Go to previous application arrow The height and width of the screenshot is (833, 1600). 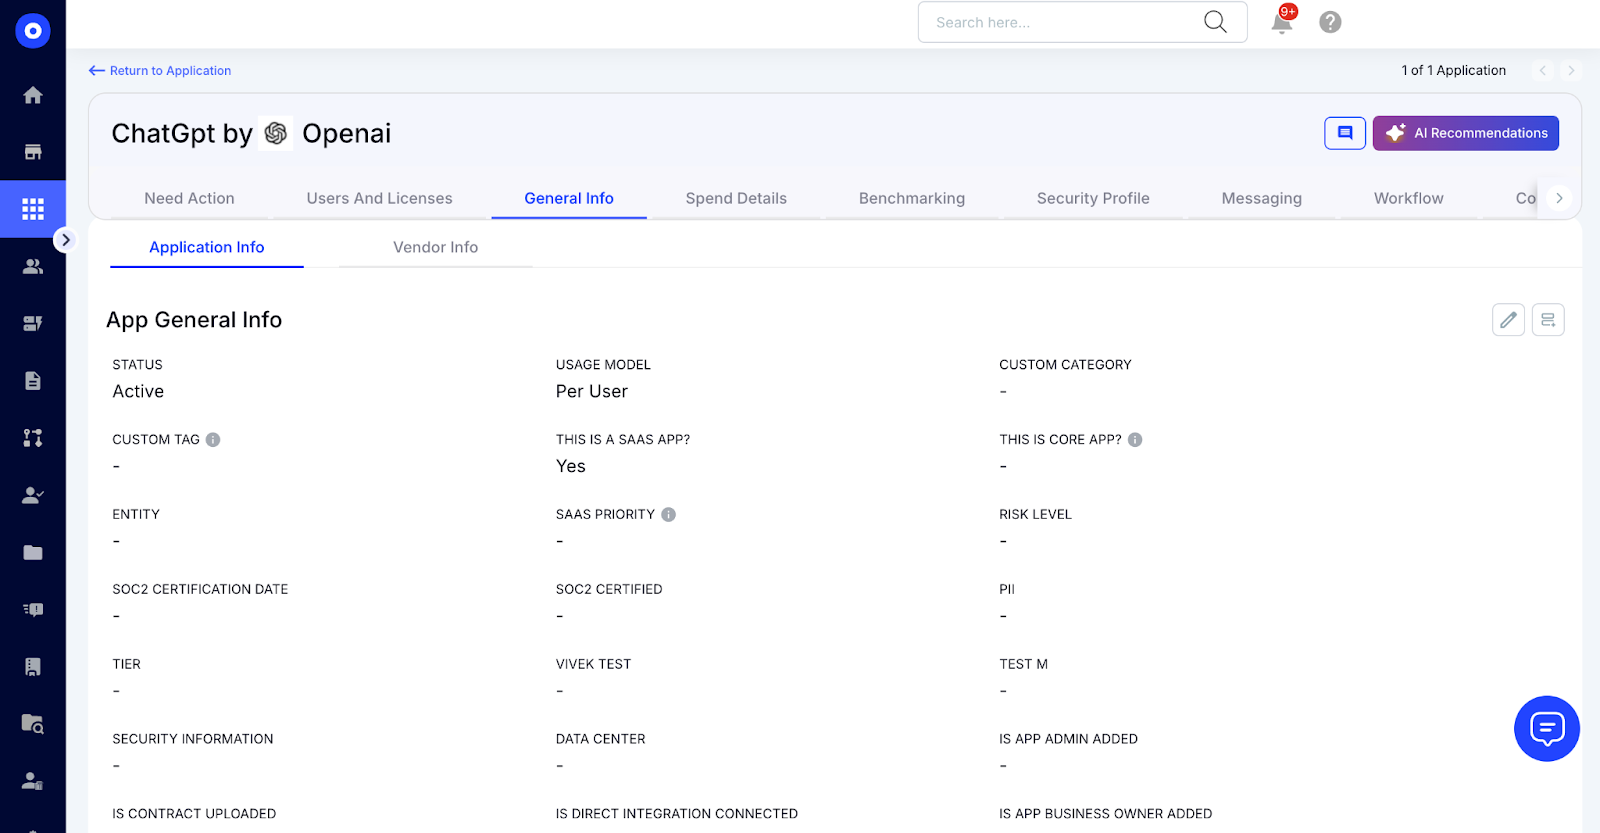coord(1543,71)
